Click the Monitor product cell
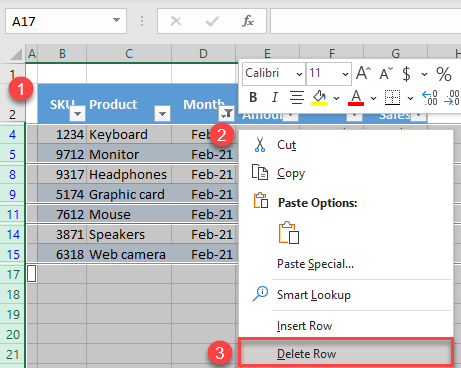Screen dimensions: 461x368 (129, 154)
